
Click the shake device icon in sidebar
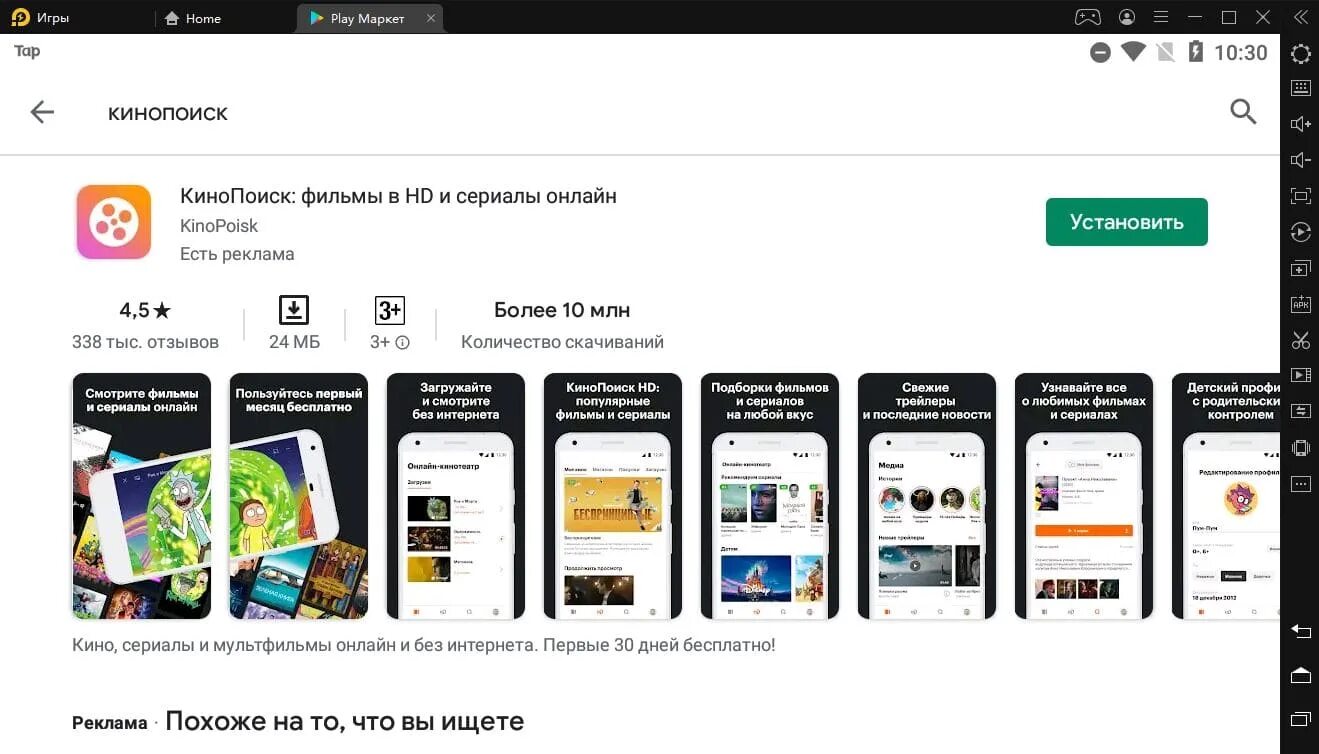(1300, 447)
